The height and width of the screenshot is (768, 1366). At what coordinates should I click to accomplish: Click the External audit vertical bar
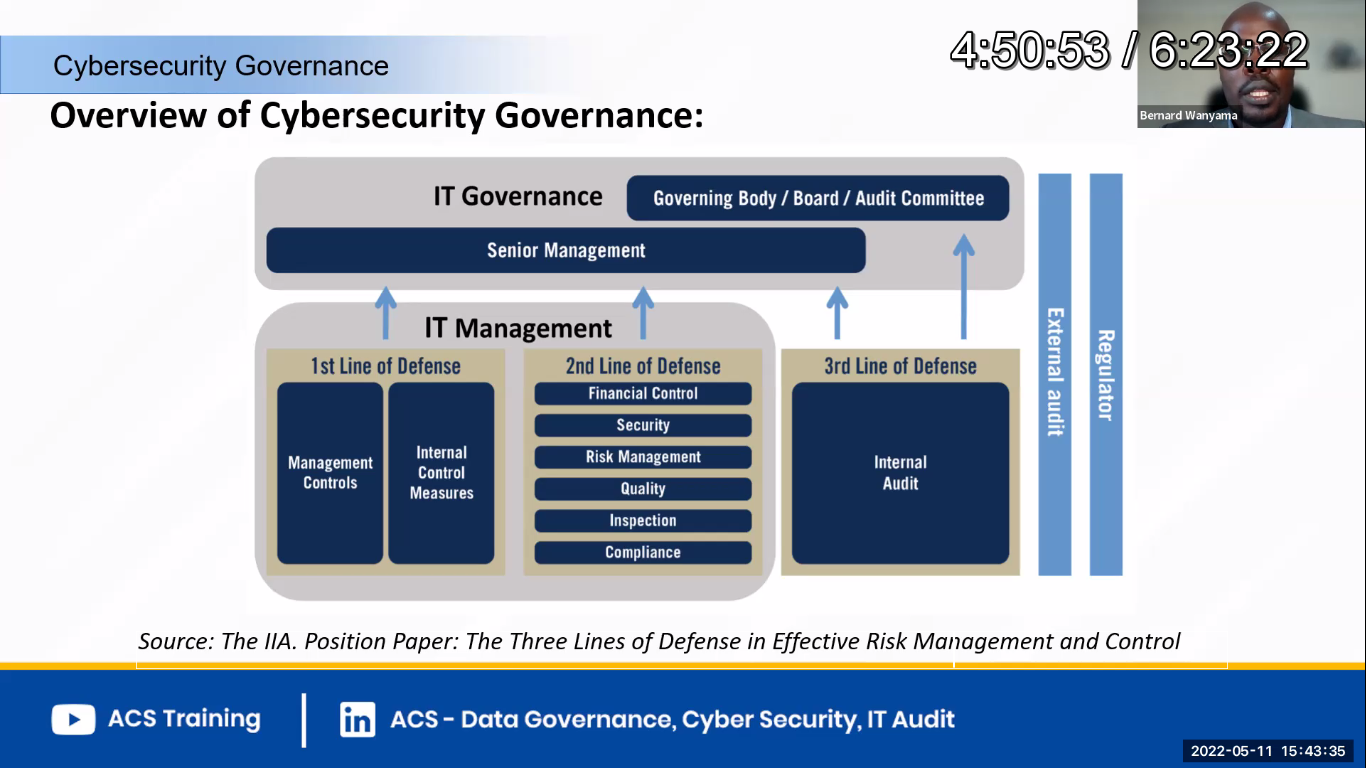[1055, 374]
